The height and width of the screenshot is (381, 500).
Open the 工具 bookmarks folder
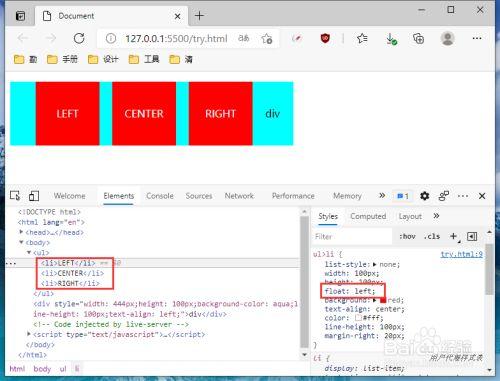pyautogui.click(x=144, y=59)
